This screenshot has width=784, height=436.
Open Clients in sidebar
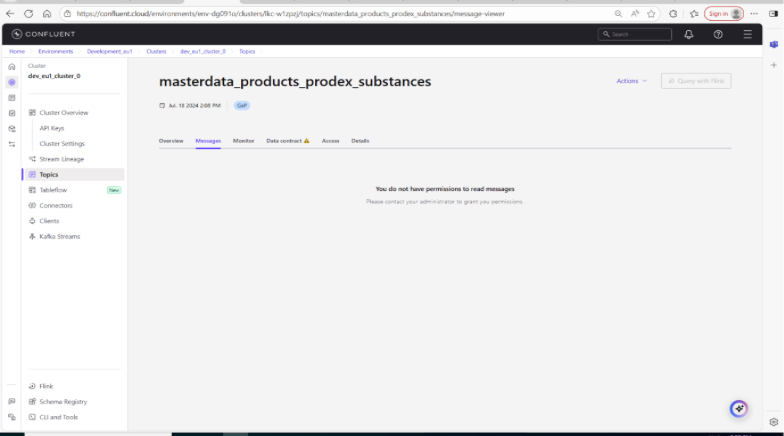(x=49, y=221)
